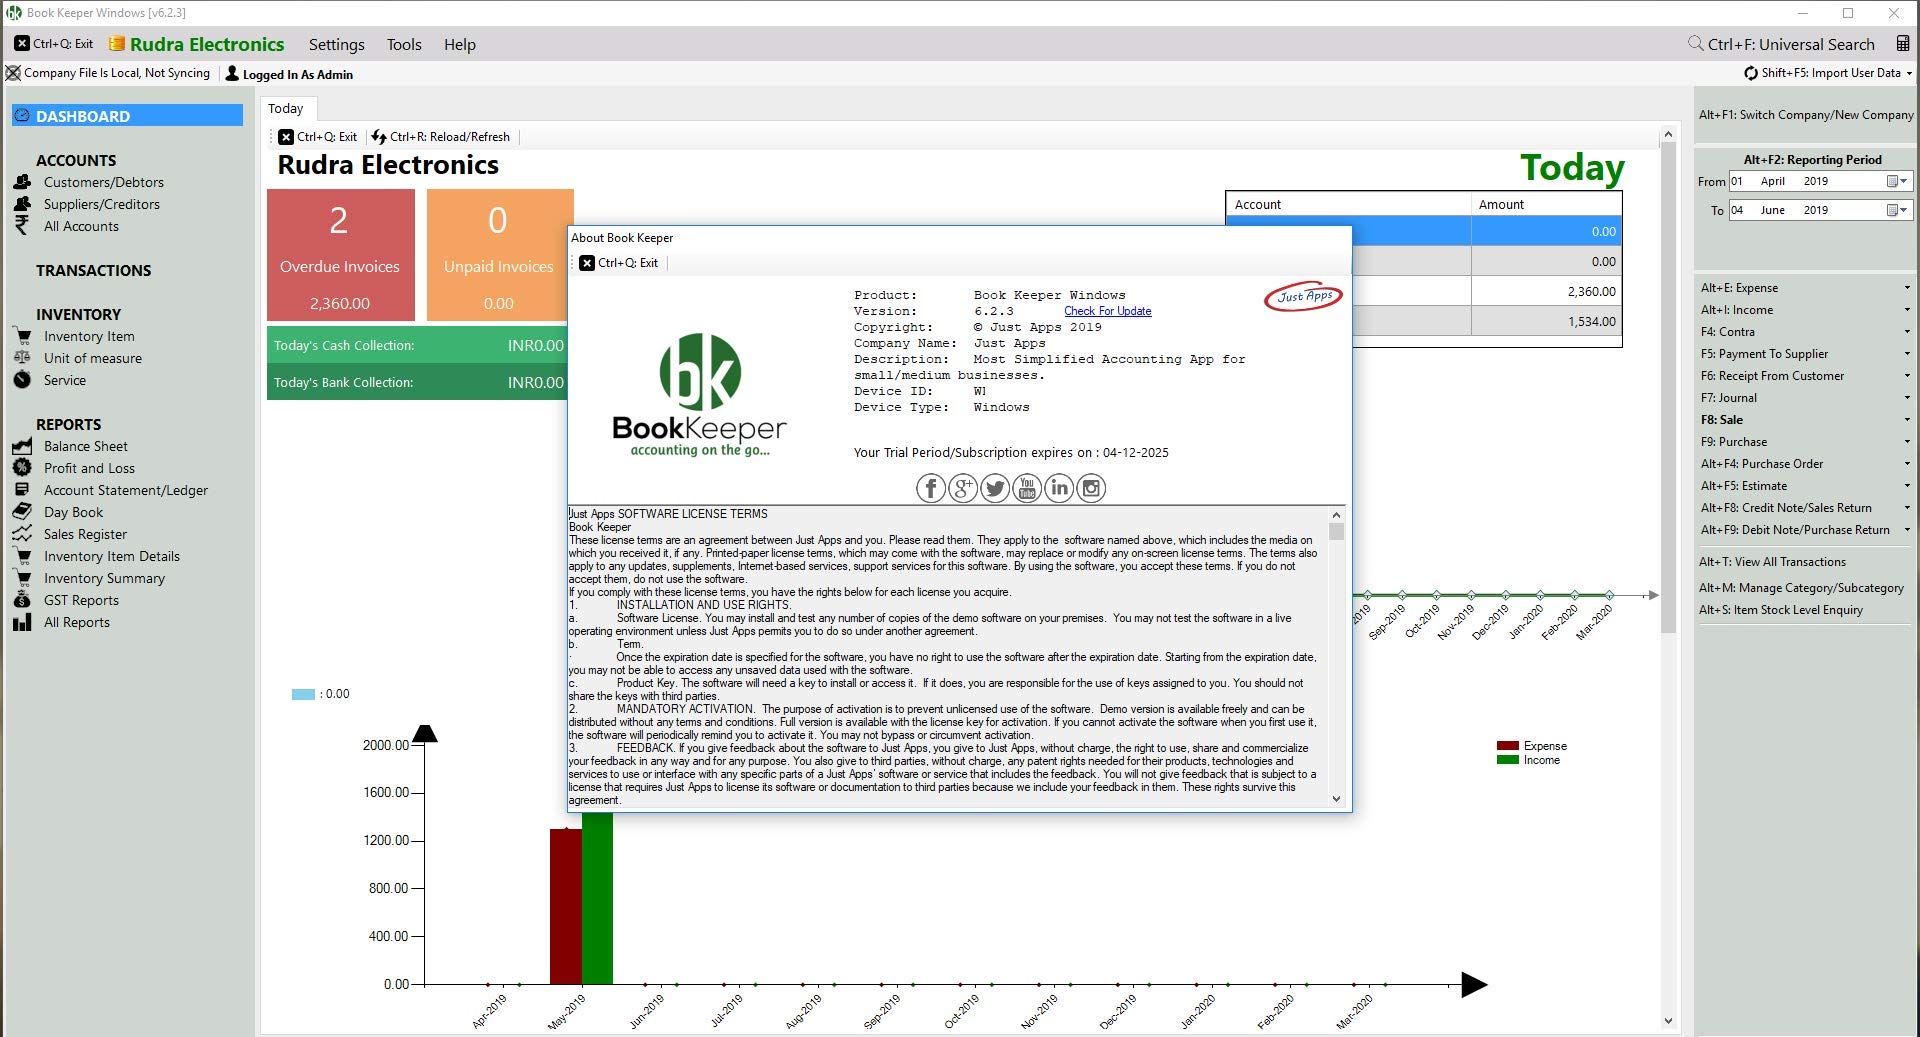The height and width of the screenshot is (1037, 1920).
Task: Expand the Alt+F4: Purchase Order arrow
Action: pyautogui.click(x=1907, y=464)
